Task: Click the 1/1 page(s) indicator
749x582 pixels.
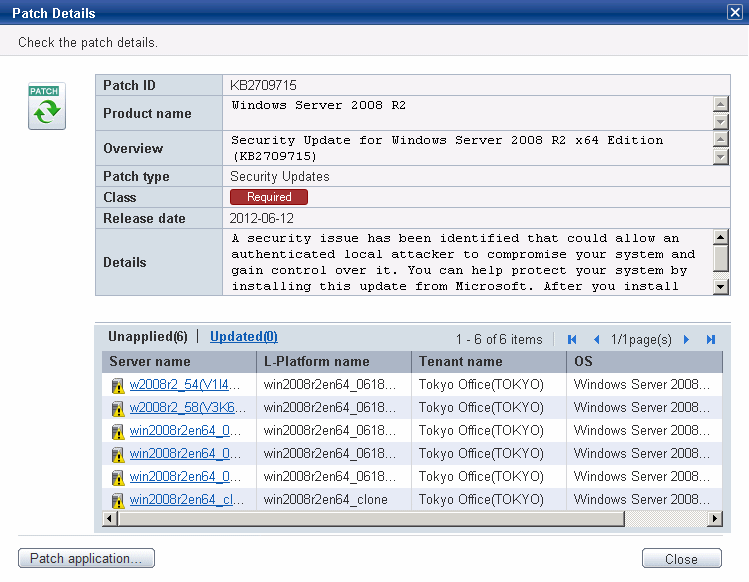Action: coord(641,339)
